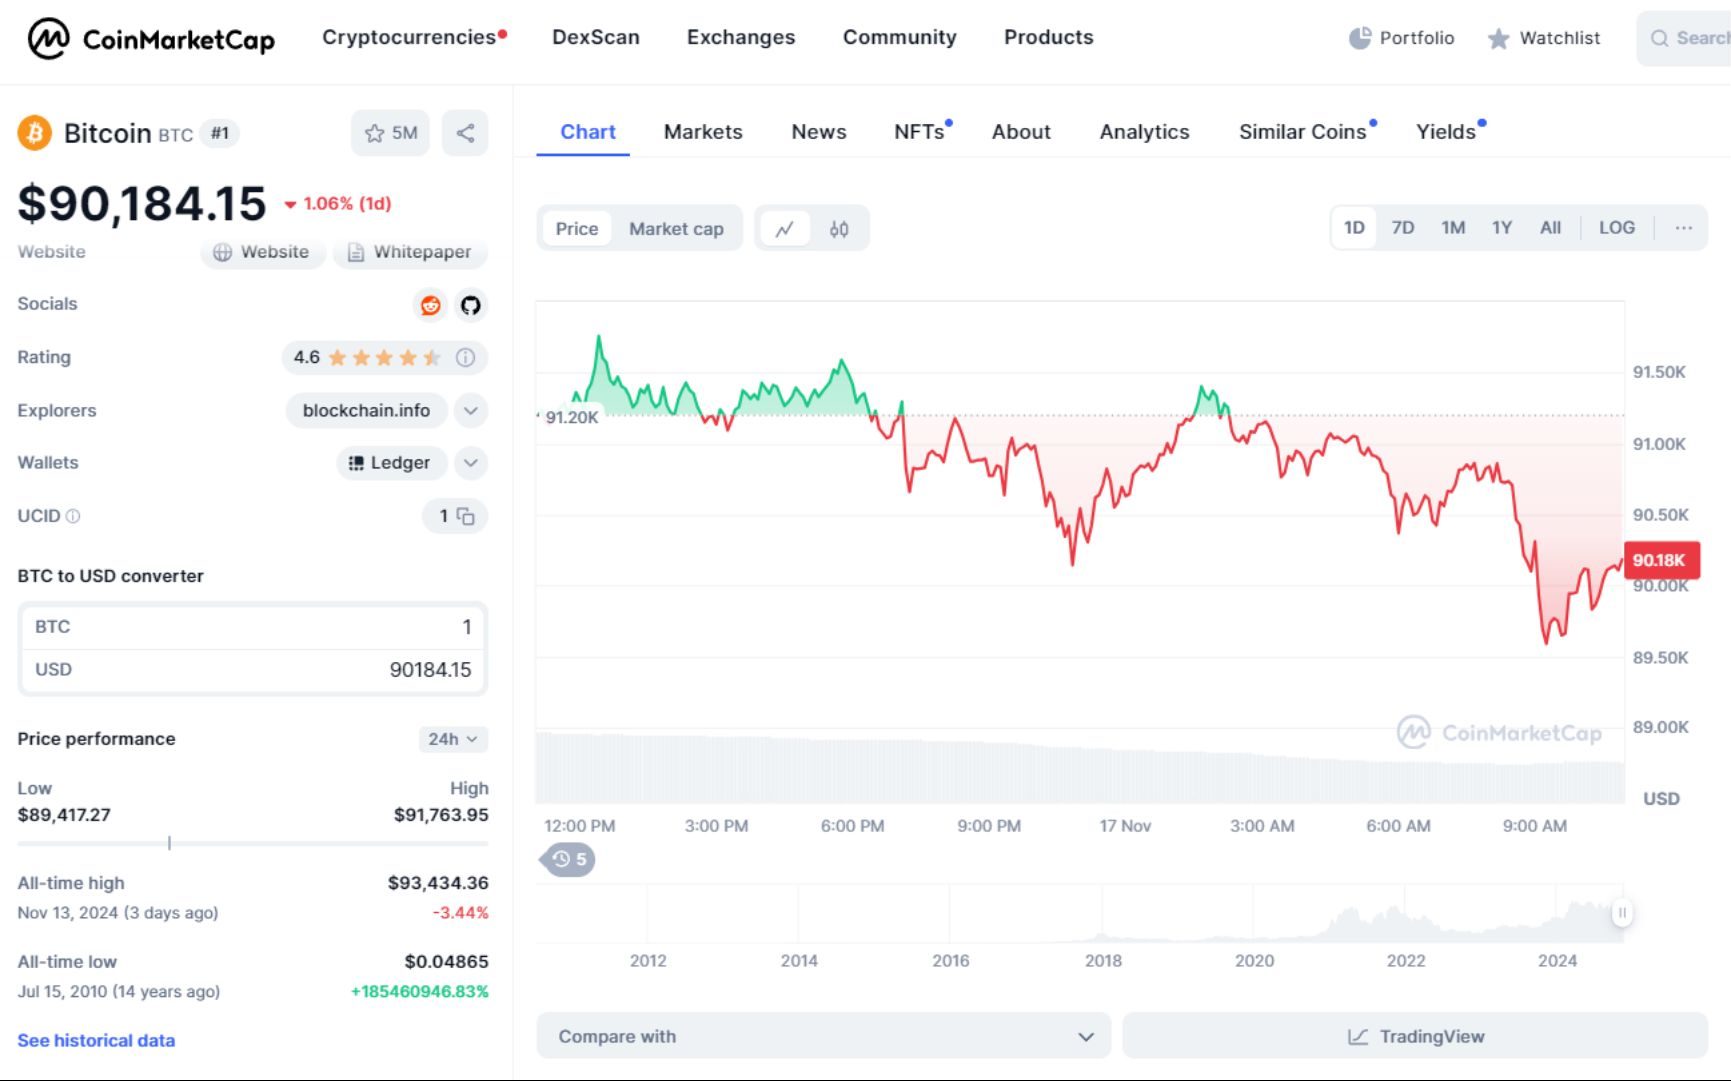Expand the Explorers dropdown beside blockchain.info
Viewport: 1731px width, 1081px height.
tap(470, 410)
